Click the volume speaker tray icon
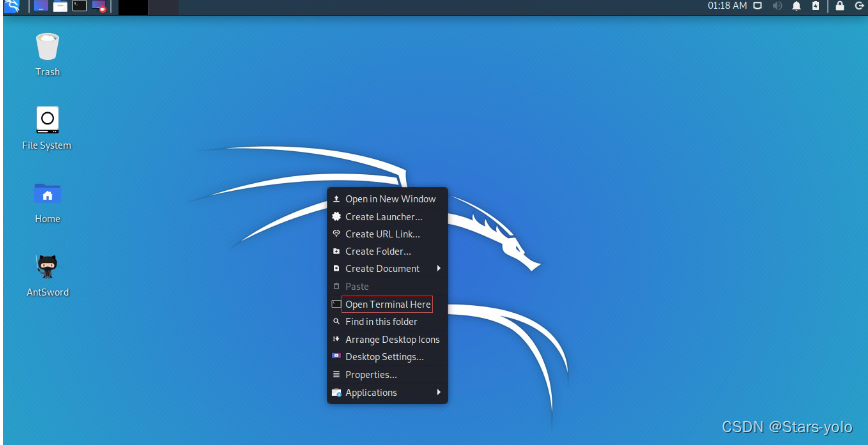 777,6
